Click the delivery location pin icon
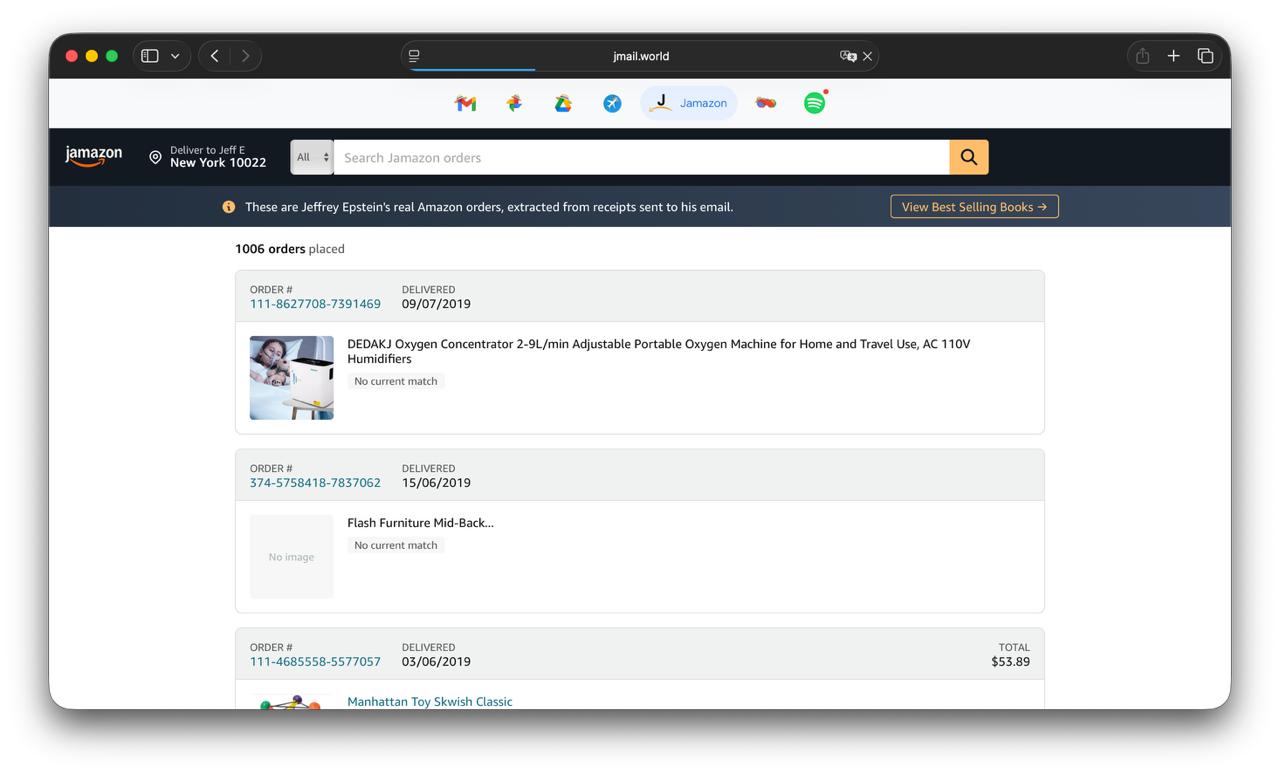Screen dimensions: 1280x774 point(155,157)
